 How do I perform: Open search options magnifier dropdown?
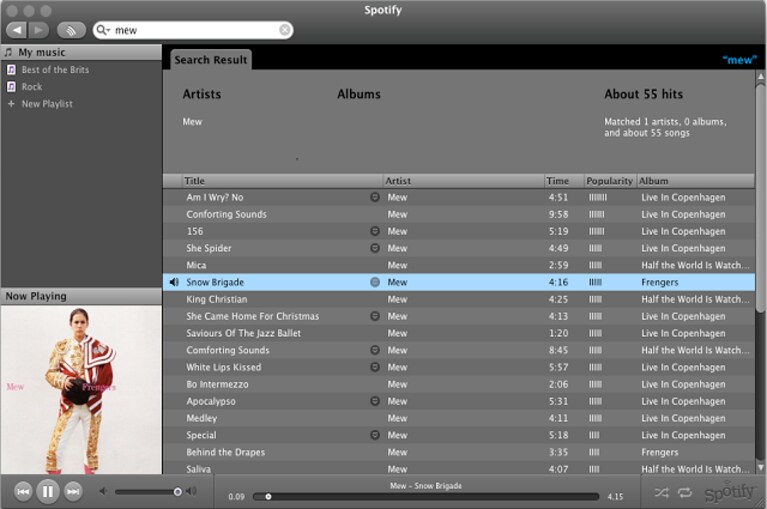pos(103,30)
